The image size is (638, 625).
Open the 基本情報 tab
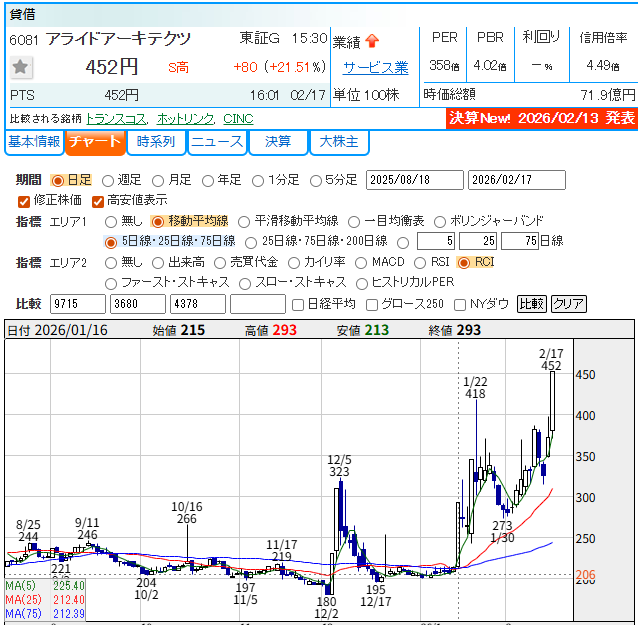(34, 142)
